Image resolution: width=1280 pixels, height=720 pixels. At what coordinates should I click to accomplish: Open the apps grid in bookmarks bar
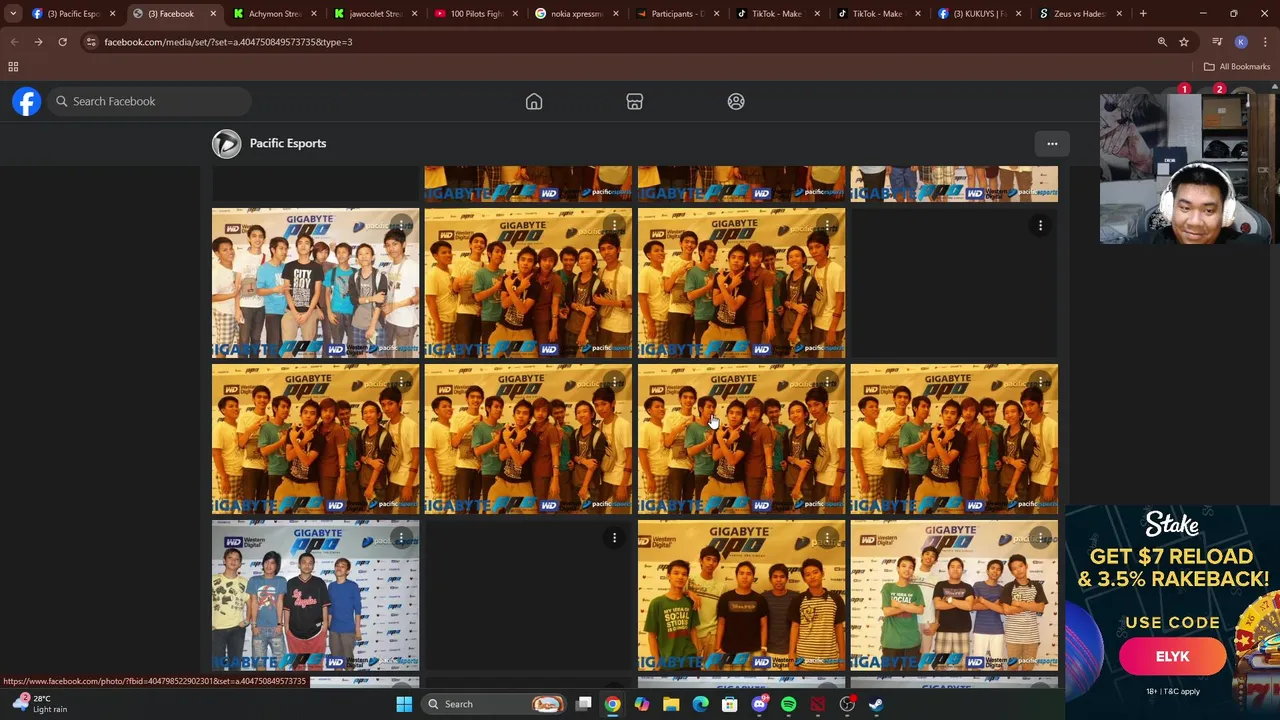point(13,67)
